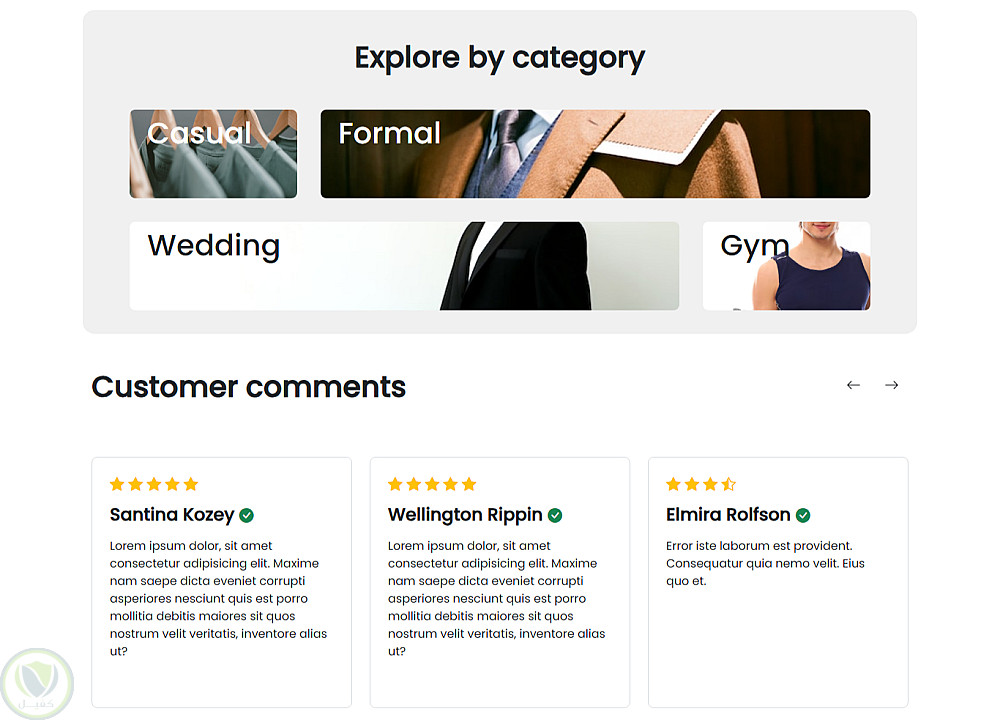Click Elmira Rolfson's verified checkmark badge
The width and height of the screenshot is (1000, 720).
pyautogui.click(x=803, y=515)
